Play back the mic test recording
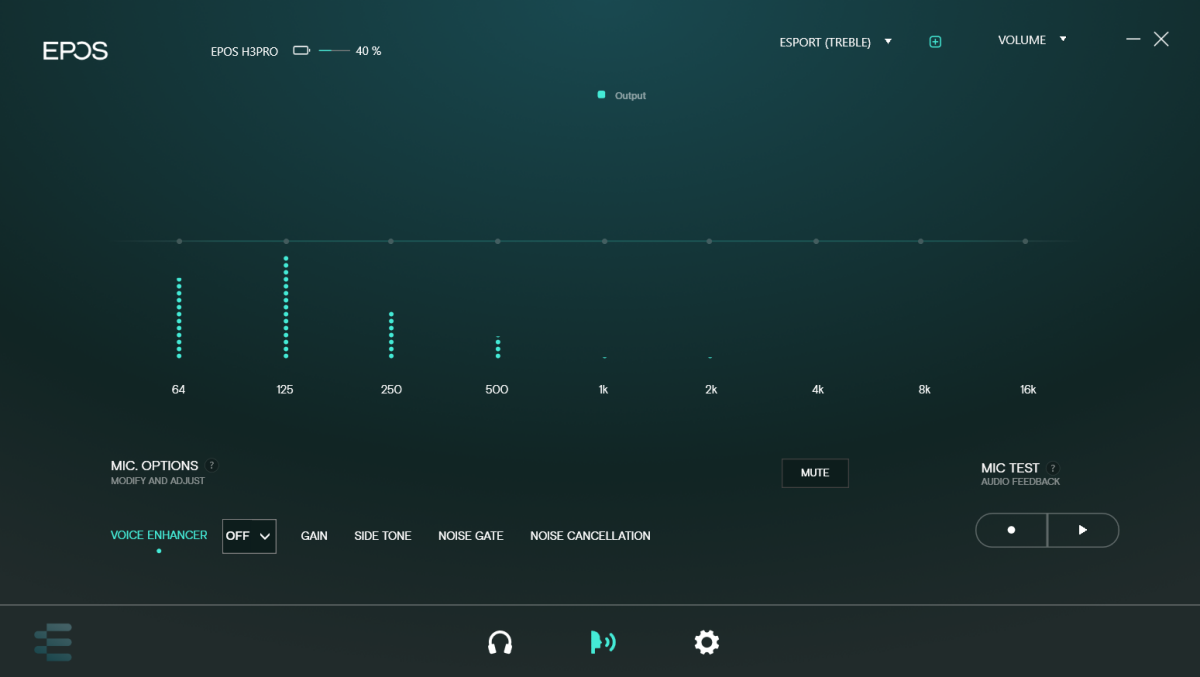 pos(1082,530)
